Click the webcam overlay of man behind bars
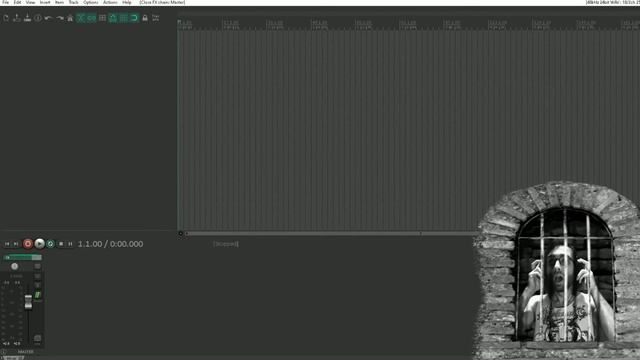This screenshot has width=640, height=360. point(557,270)
